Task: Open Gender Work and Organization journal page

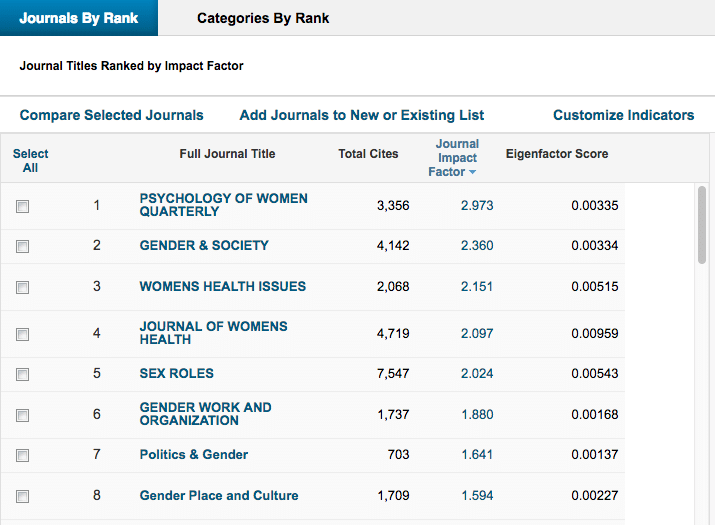Action: point(205,414)
